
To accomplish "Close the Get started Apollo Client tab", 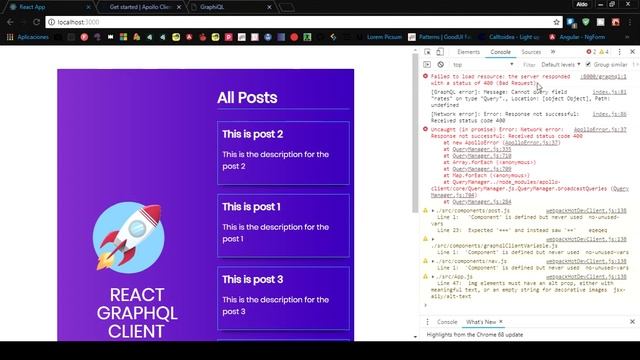I will tap(179, 7).
